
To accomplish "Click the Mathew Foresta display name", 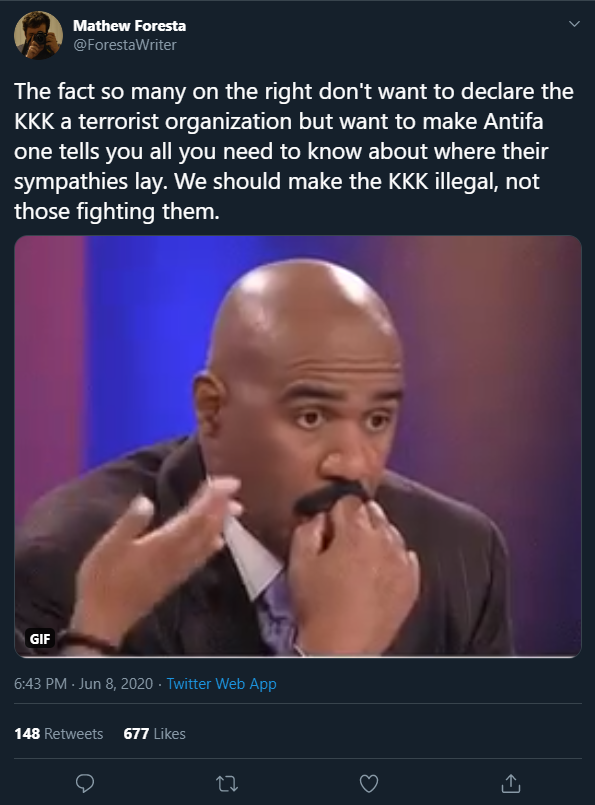I will pyautogui.click(x=129, y=26).
